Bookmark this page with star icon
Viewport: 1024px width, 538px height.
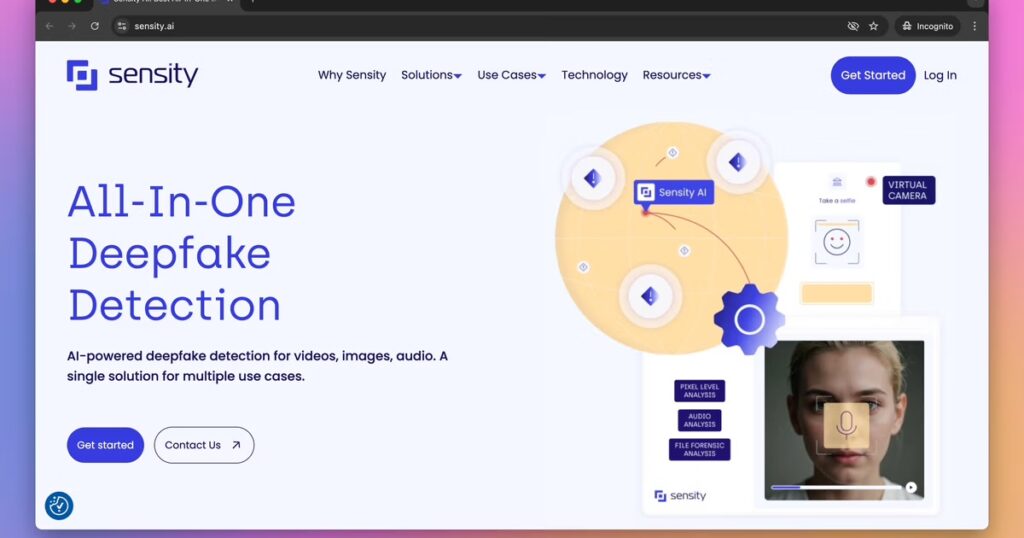coord(874,26)
